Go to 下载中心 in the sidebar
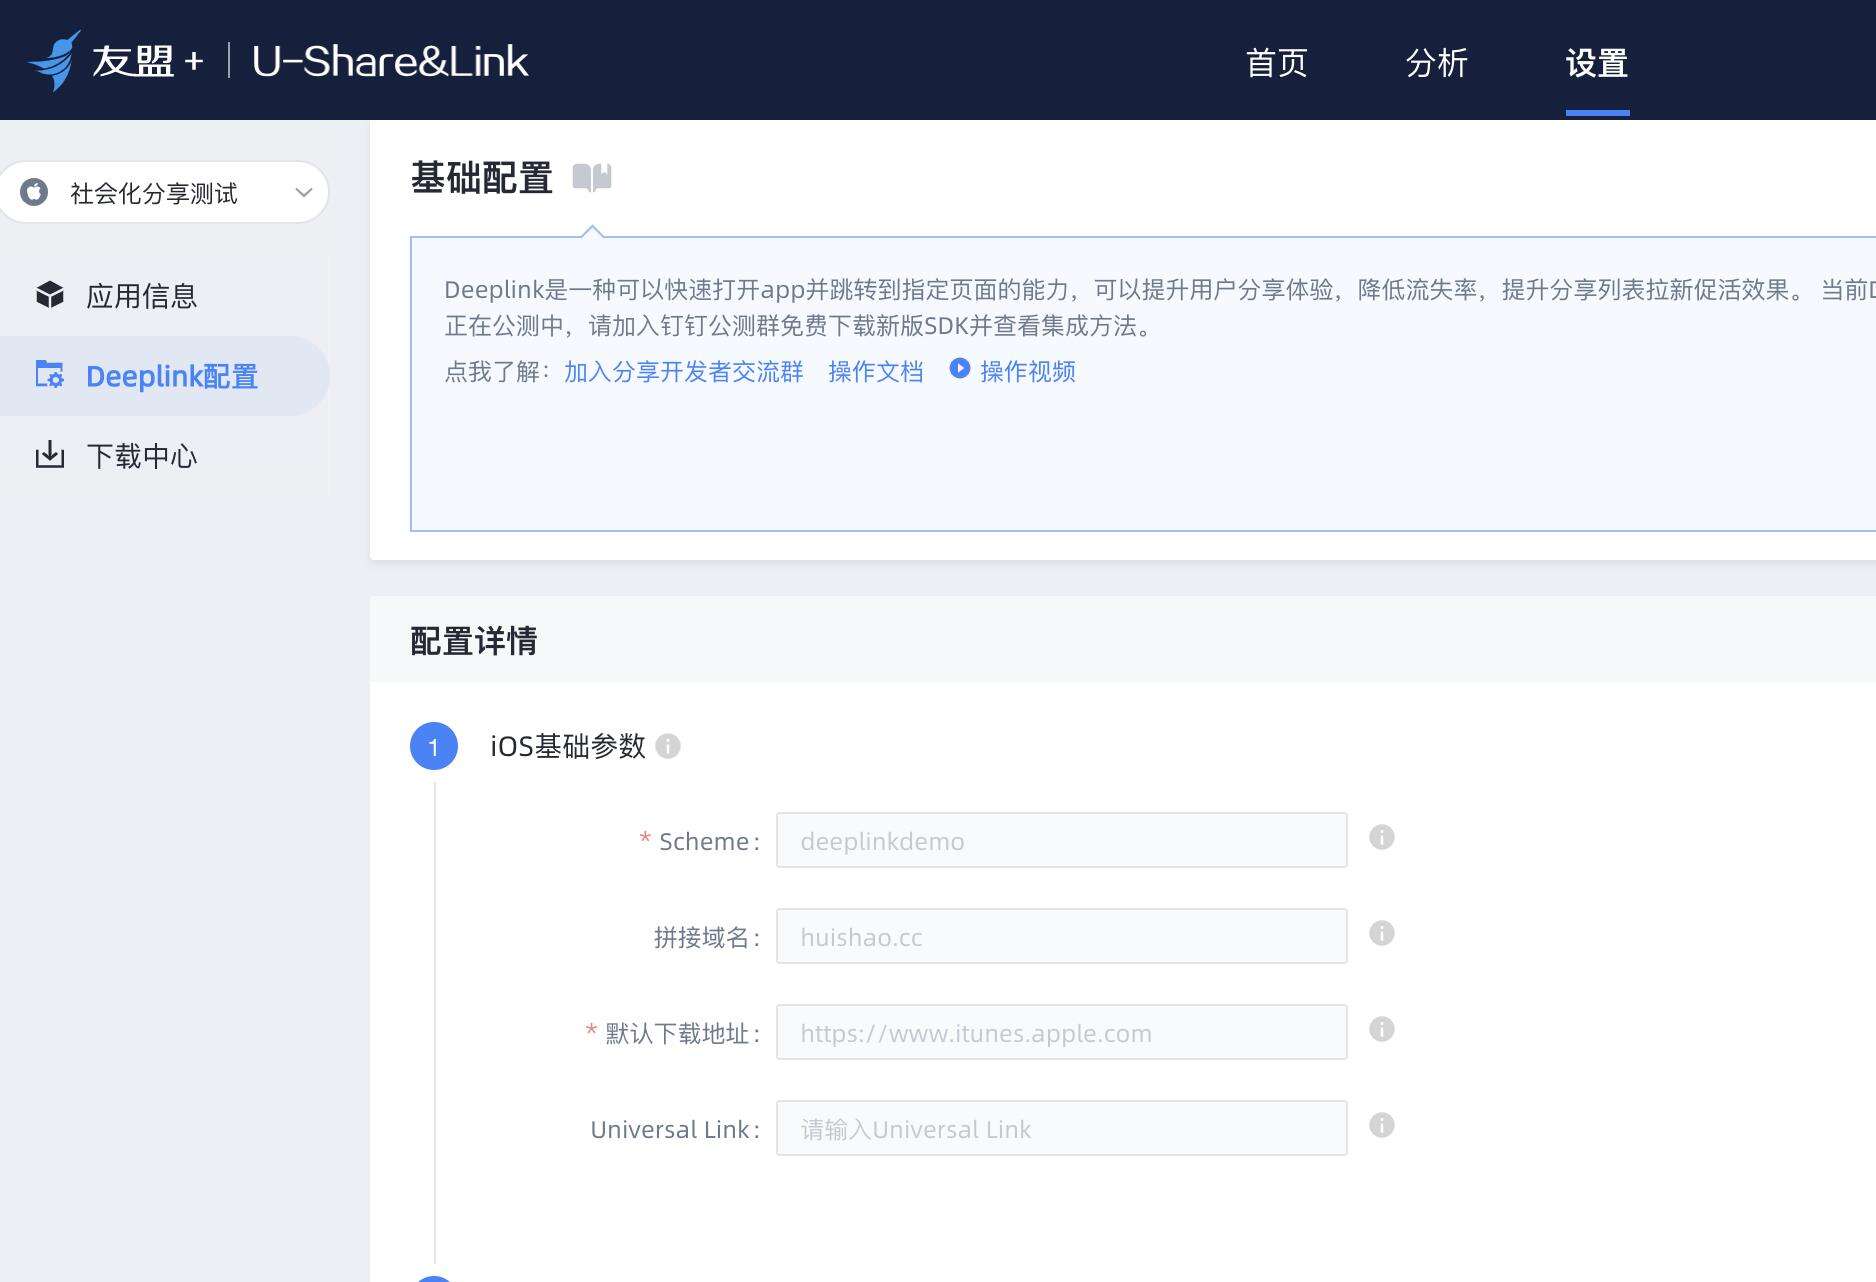 [x=165, y=456]
